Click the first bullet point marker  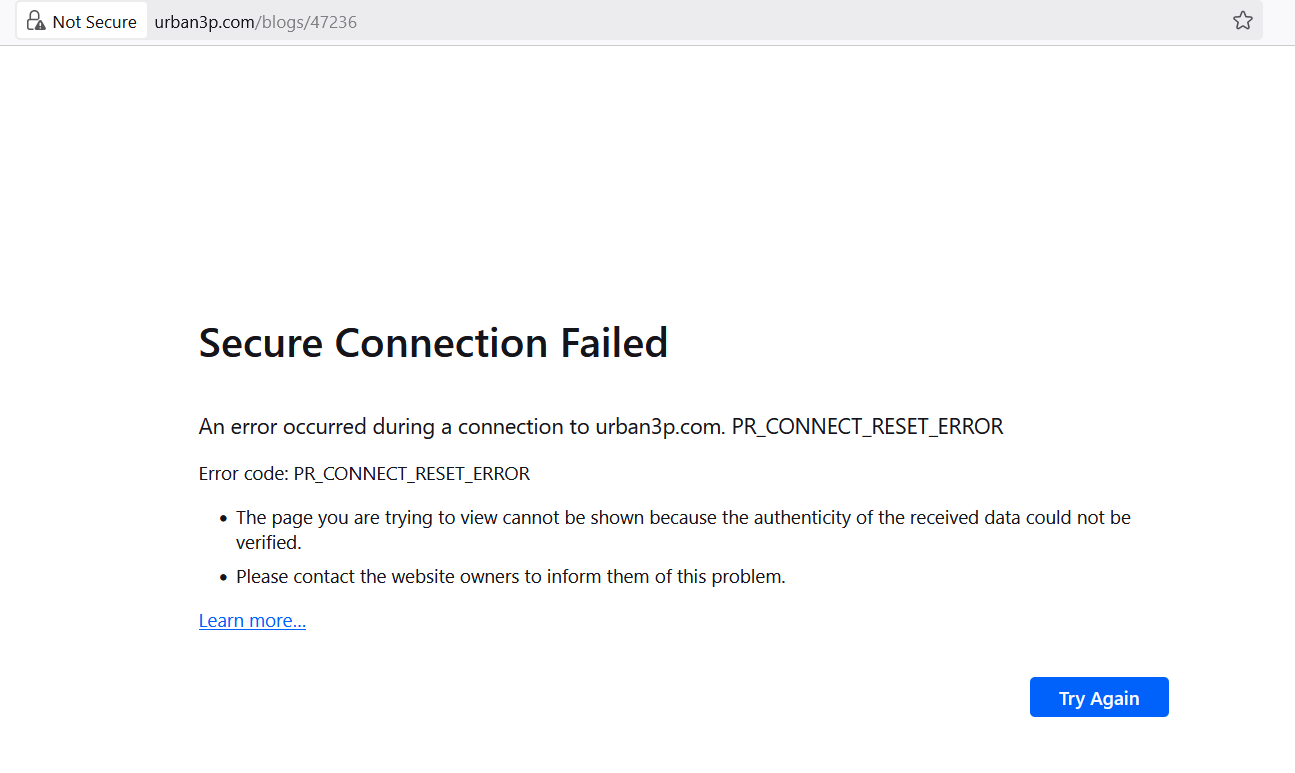click(x=224, y=519)
